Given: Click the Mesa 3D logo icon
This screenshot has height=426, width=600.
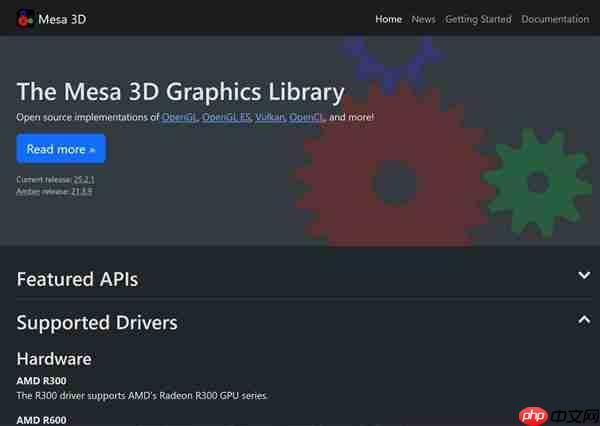Looking at the screenshot, I should (25, 19).
